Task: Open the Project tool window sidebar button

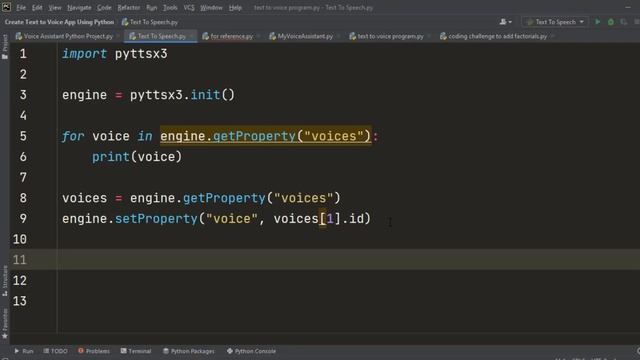Action: (x=5, y=47)
